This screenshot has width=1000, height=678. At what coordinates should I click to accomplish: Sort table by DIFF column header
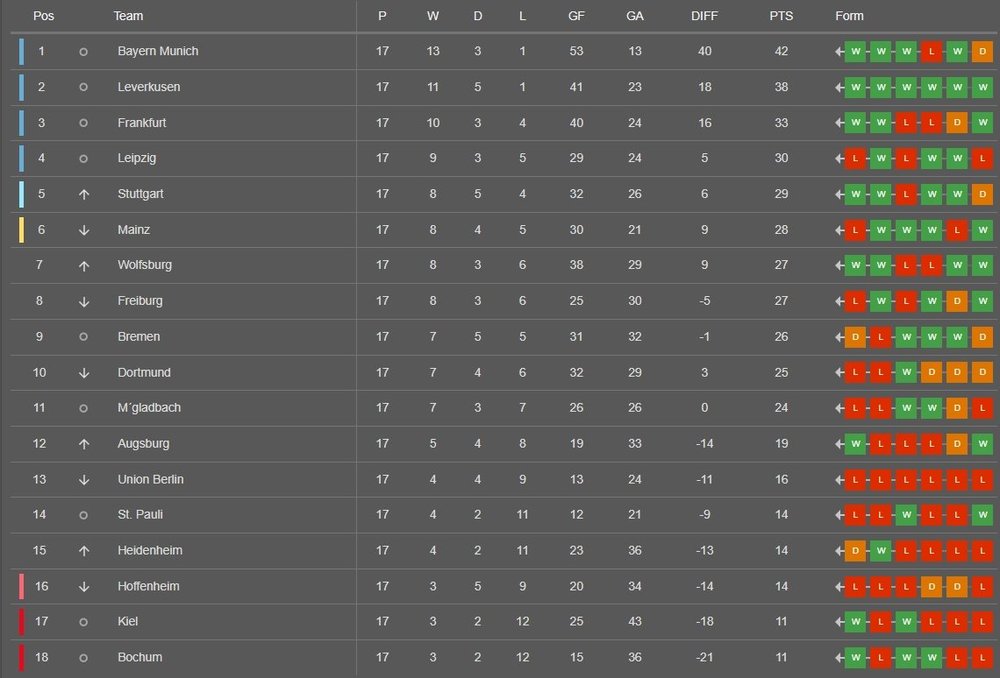(x=704, y=16)
